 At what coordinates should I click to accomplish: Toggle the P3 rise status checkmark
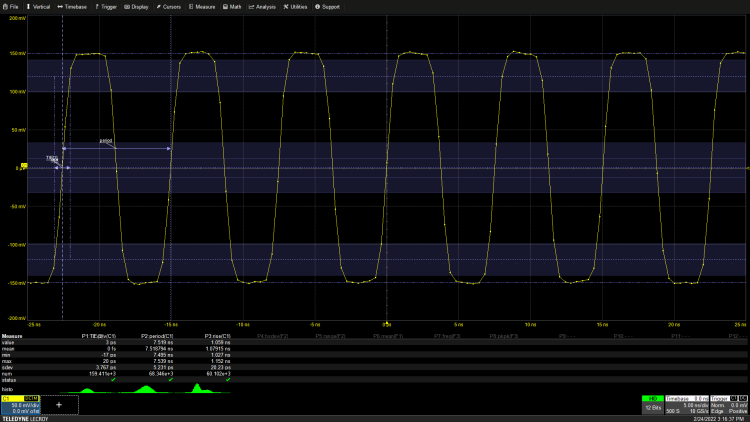tap(228, 379)
